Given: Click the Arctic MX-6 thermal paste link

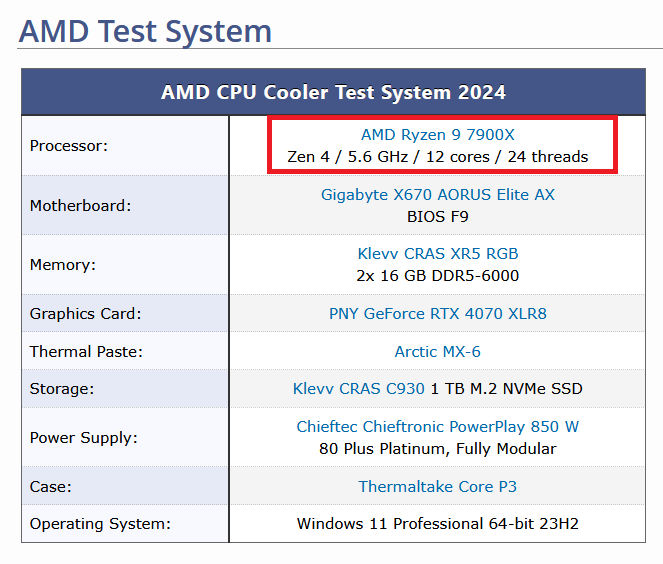Looking at the screenshot, I should [438, 351].
